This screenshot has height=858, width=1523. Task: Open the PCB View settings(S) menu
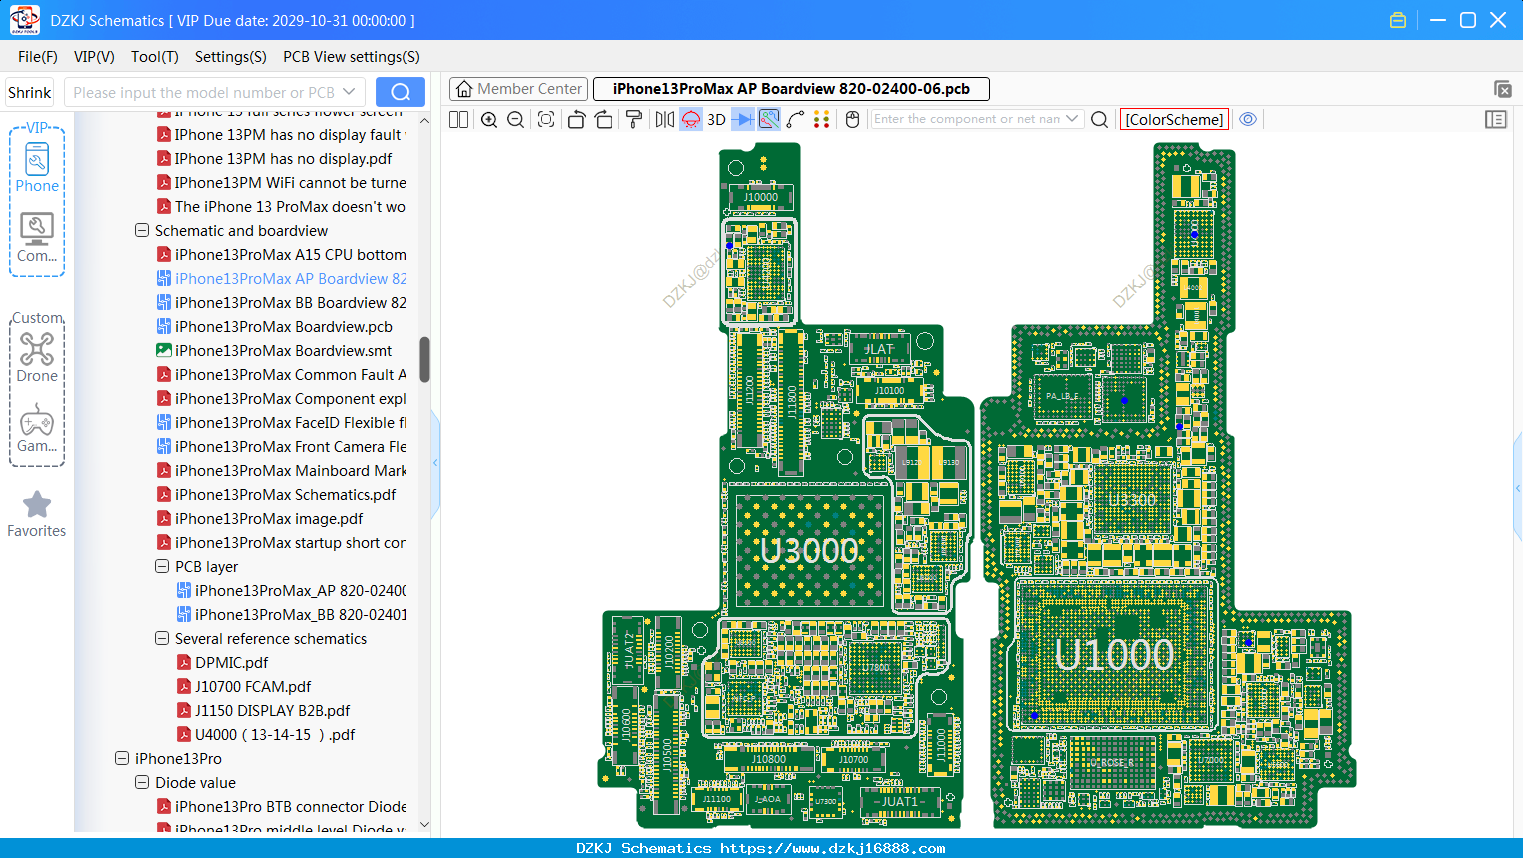click(351, 57)
